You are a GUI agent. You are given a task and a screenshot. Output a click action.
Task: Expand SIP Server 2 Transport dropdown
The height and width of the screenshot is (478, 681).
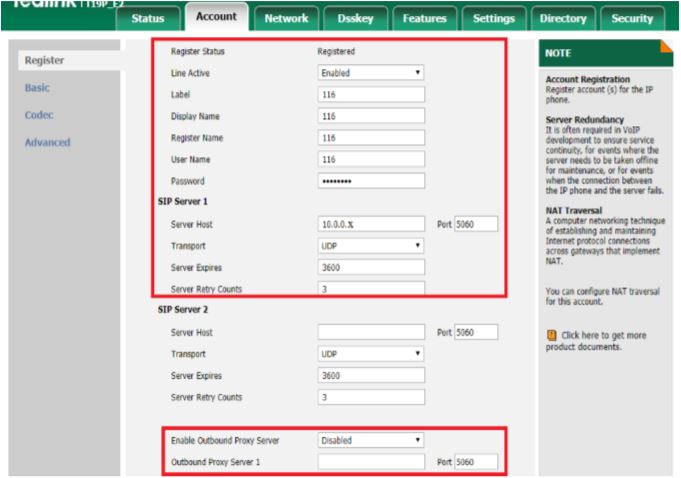coord(371,354)
